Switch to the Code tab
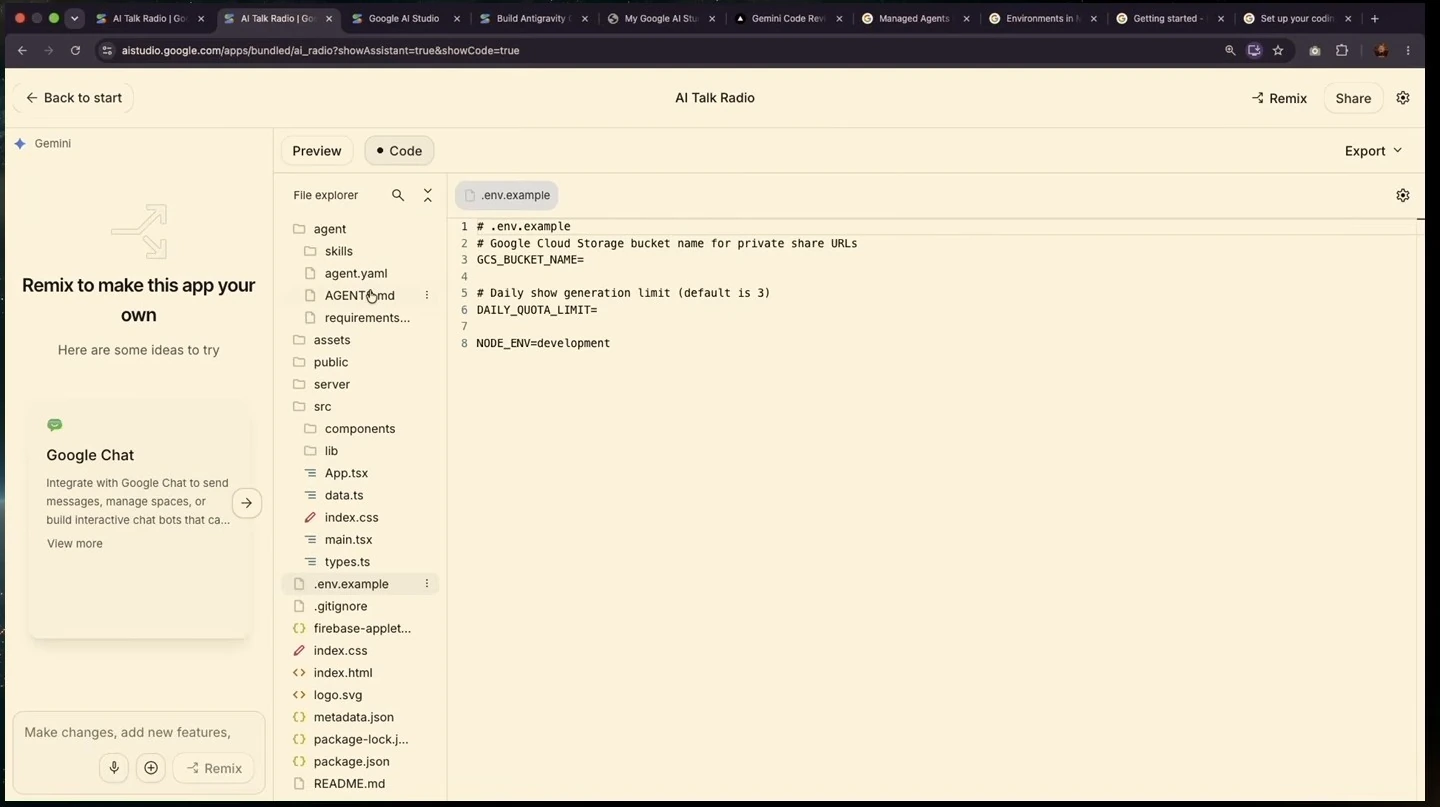 (x=399, y=151)
